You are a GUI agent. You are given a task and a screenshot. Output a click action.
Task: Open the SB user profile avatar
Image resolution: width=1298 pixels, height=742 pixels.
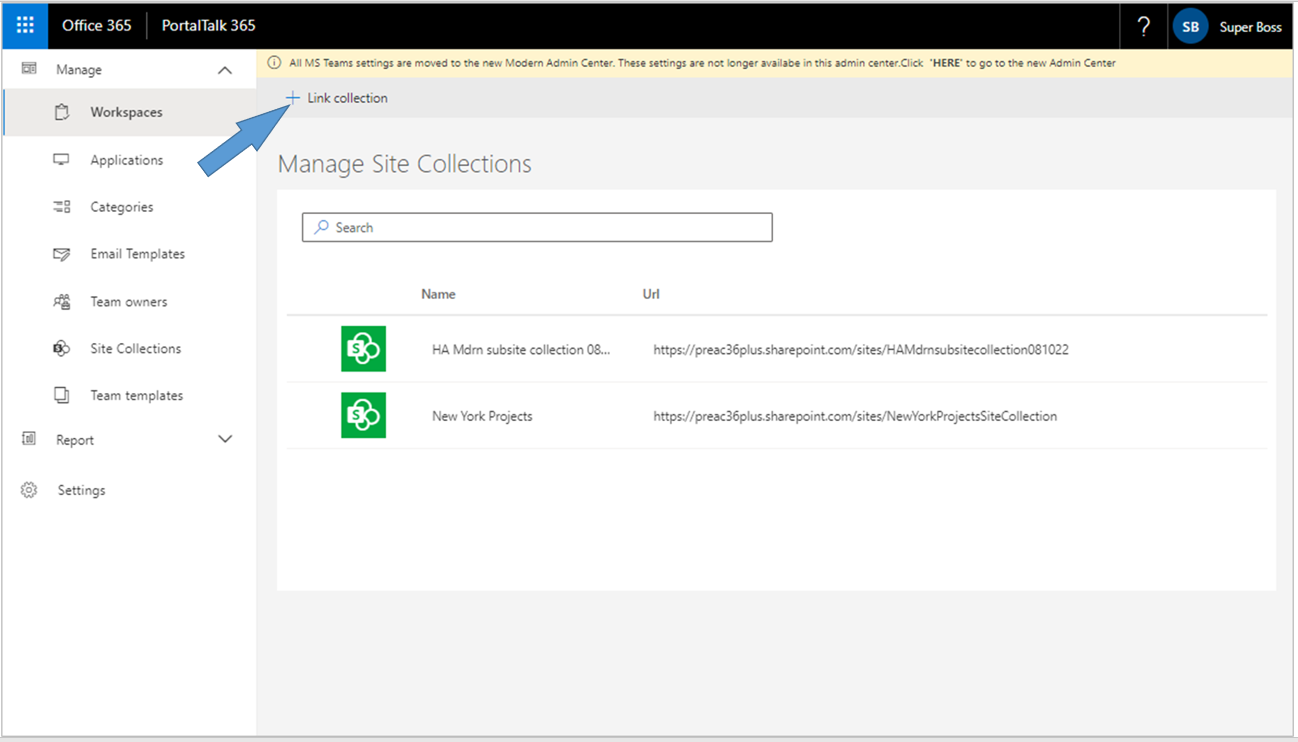coord(1190,27)
